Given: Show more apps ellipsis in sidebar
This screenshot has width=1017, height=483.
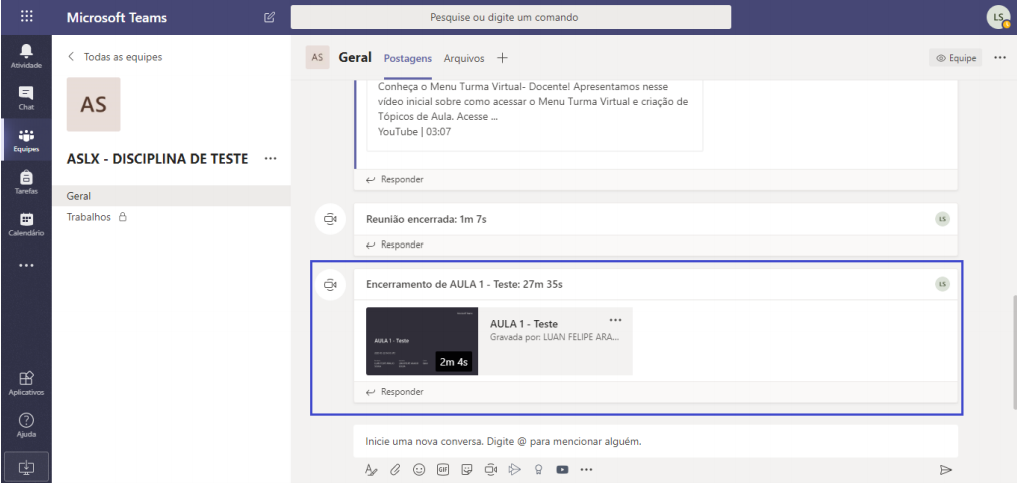Looking at the screenshot, I should [x=26, y=266].
